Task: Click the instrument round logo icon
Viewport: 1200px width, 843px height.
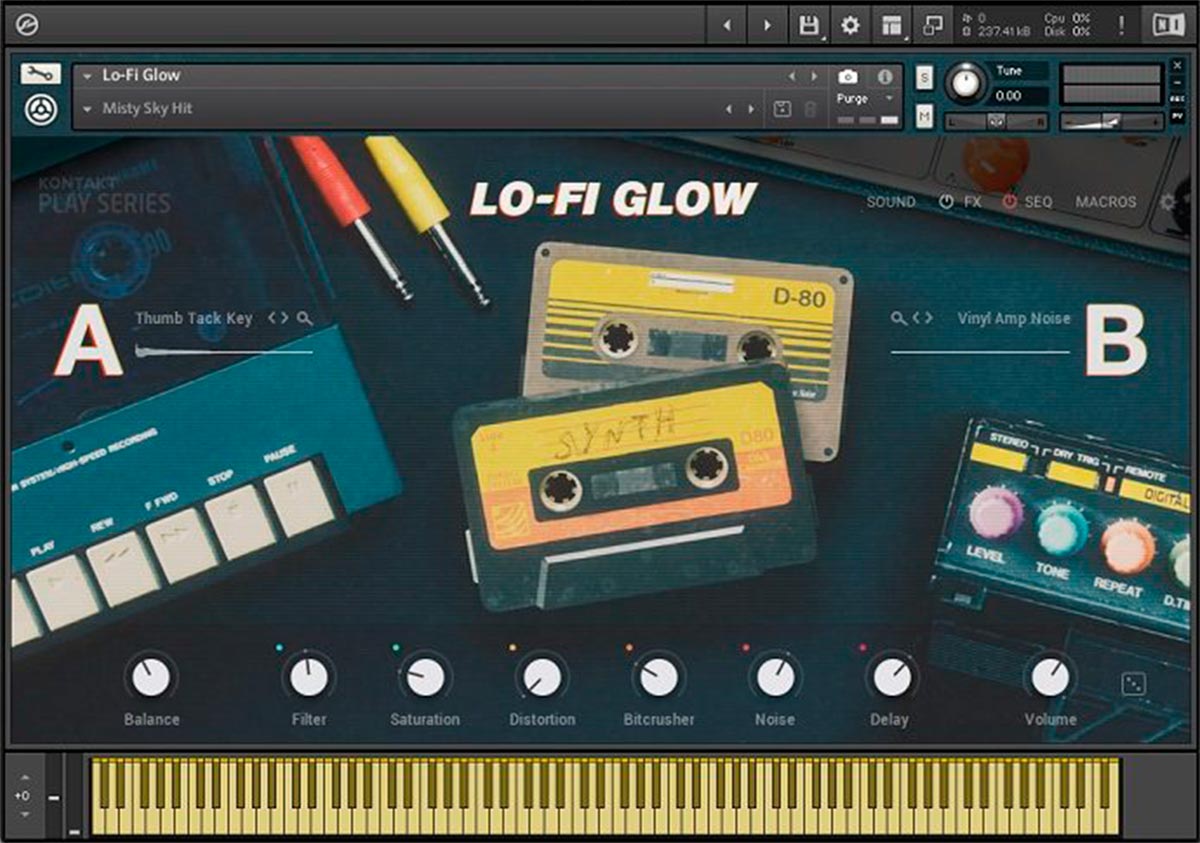Action: tap(41, 108)
